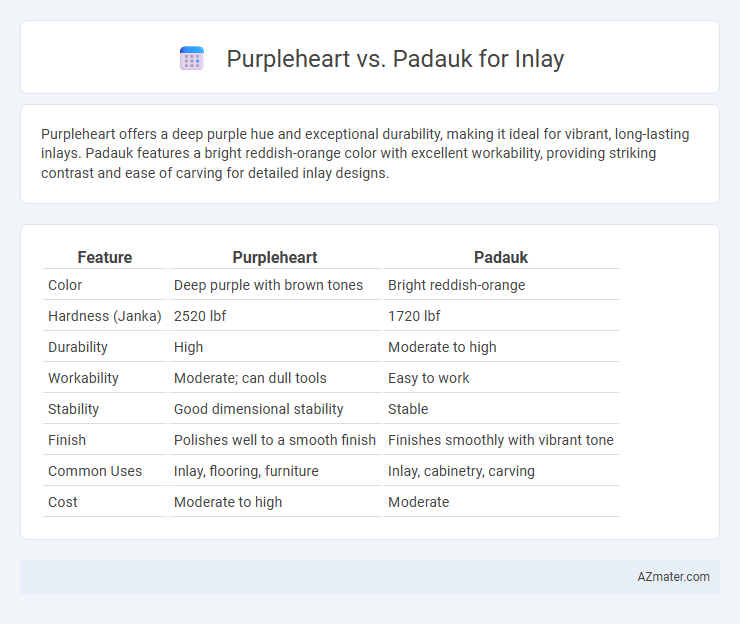The image size is (740, 624).
Task: Click 'Inlay, flooring, furniture' cell
Action: 246,471
